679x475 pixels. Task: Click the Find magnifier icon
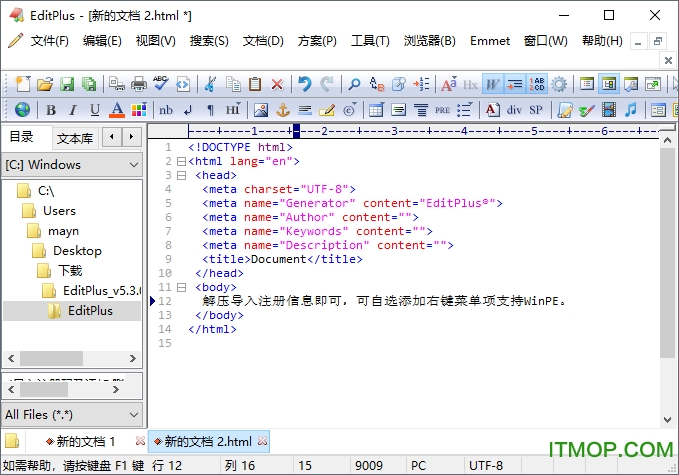point(353,84)
